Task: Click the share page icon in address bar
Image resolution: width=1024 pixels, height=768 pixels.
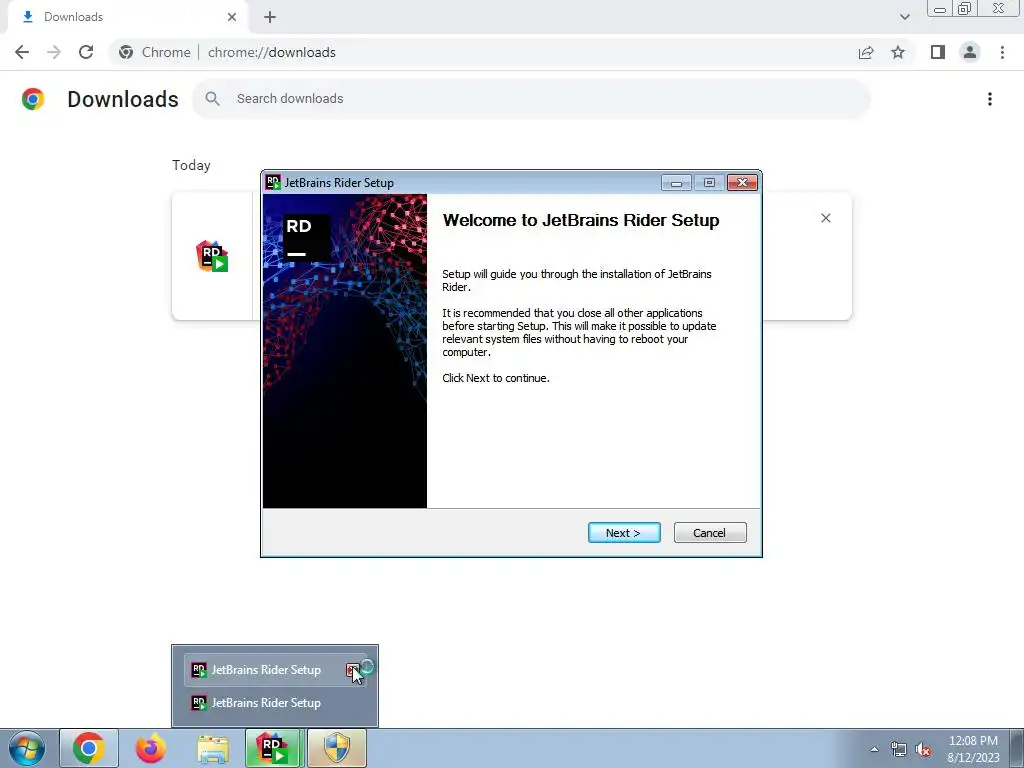Action: tap(866, 52)
